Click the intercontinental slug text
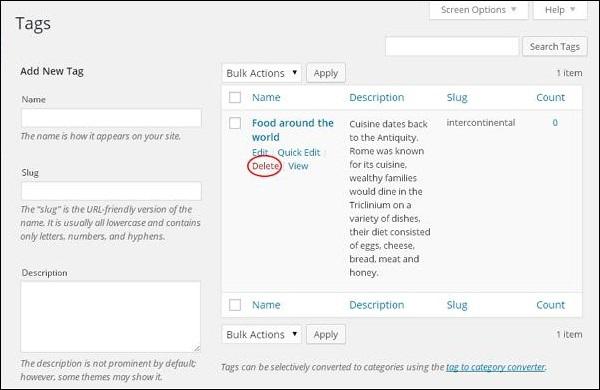Image resolution: width=600 pixels, height=390 pixels. (481, 122)
